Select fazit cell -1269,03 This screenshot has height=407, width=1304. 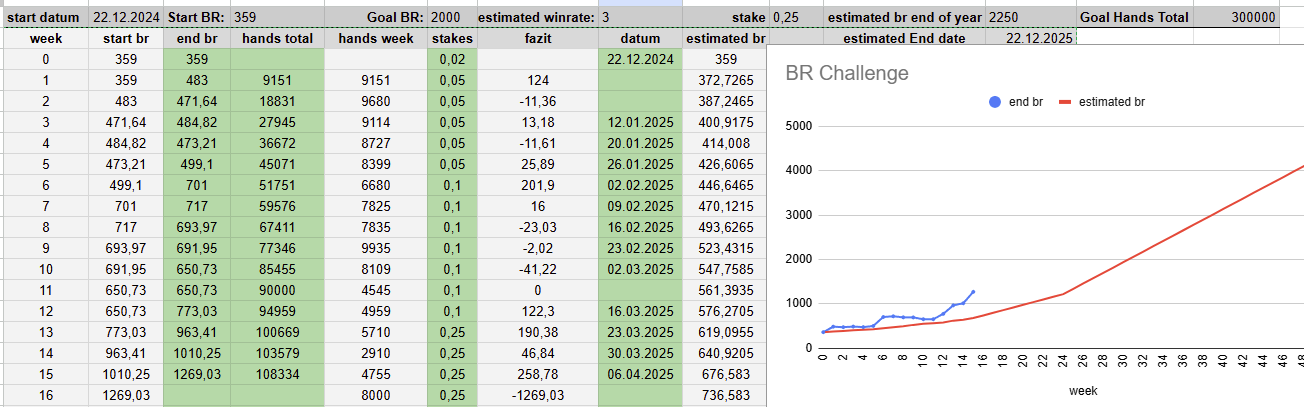(538, 395)
